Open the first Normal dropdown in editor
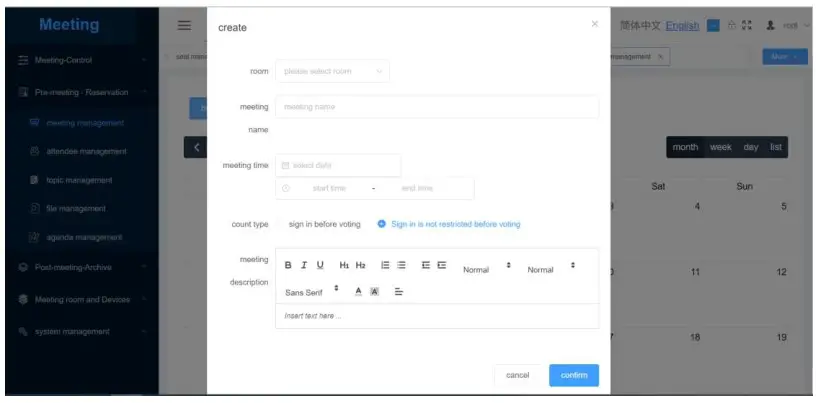Screen dimensions: 821x403 487,269
